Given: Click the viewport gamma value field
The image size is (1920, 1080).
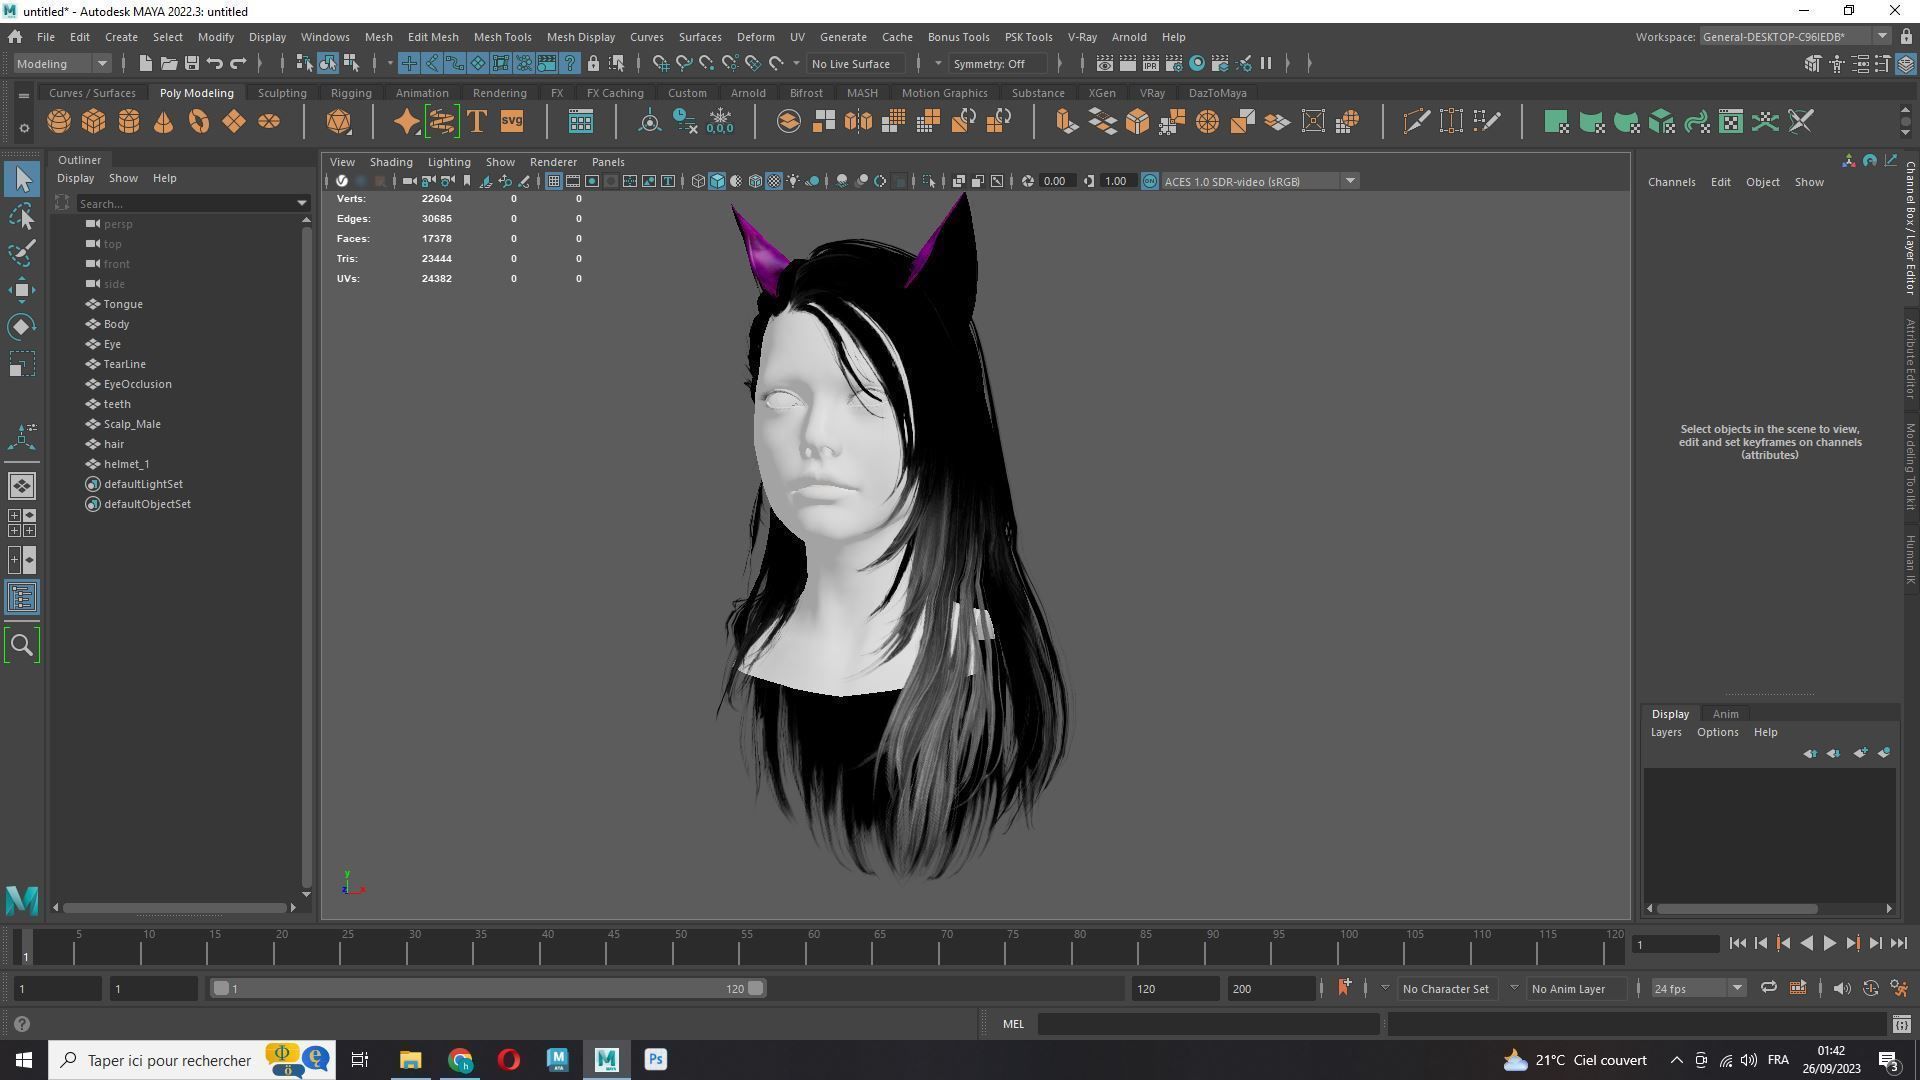Looking at the screenshot, I should [1116, 181].
